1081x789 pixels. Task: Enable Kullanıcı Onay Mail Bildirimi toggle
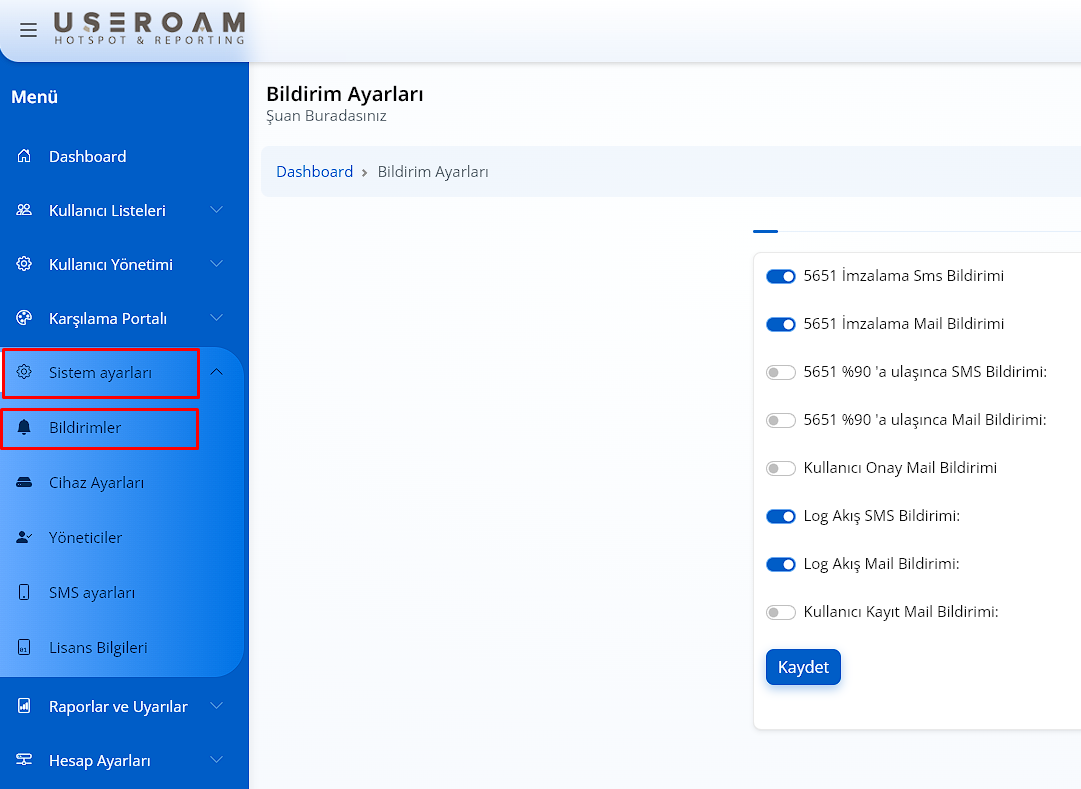(x=780, y=468)
